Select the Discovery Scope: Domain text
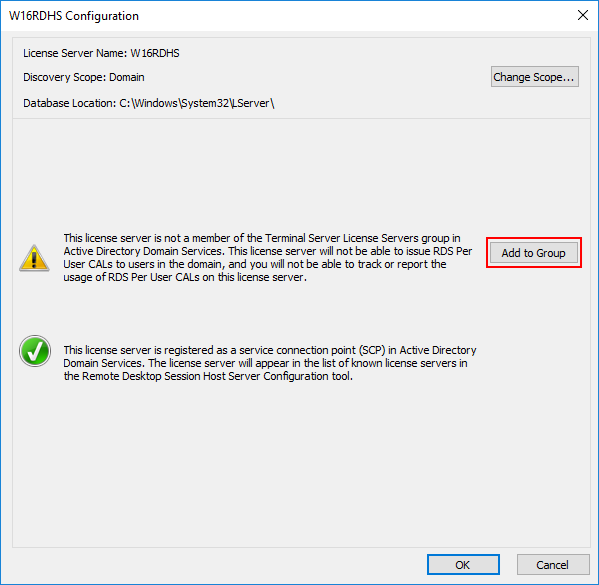 click(x=84, y=77)
